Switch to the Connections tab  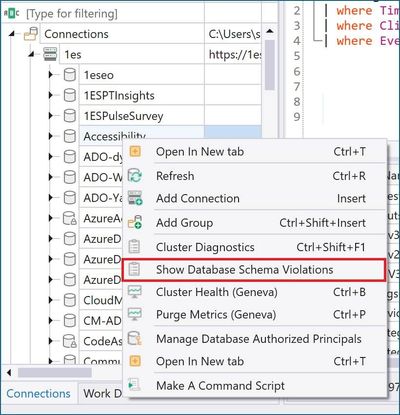coord(38,394)
